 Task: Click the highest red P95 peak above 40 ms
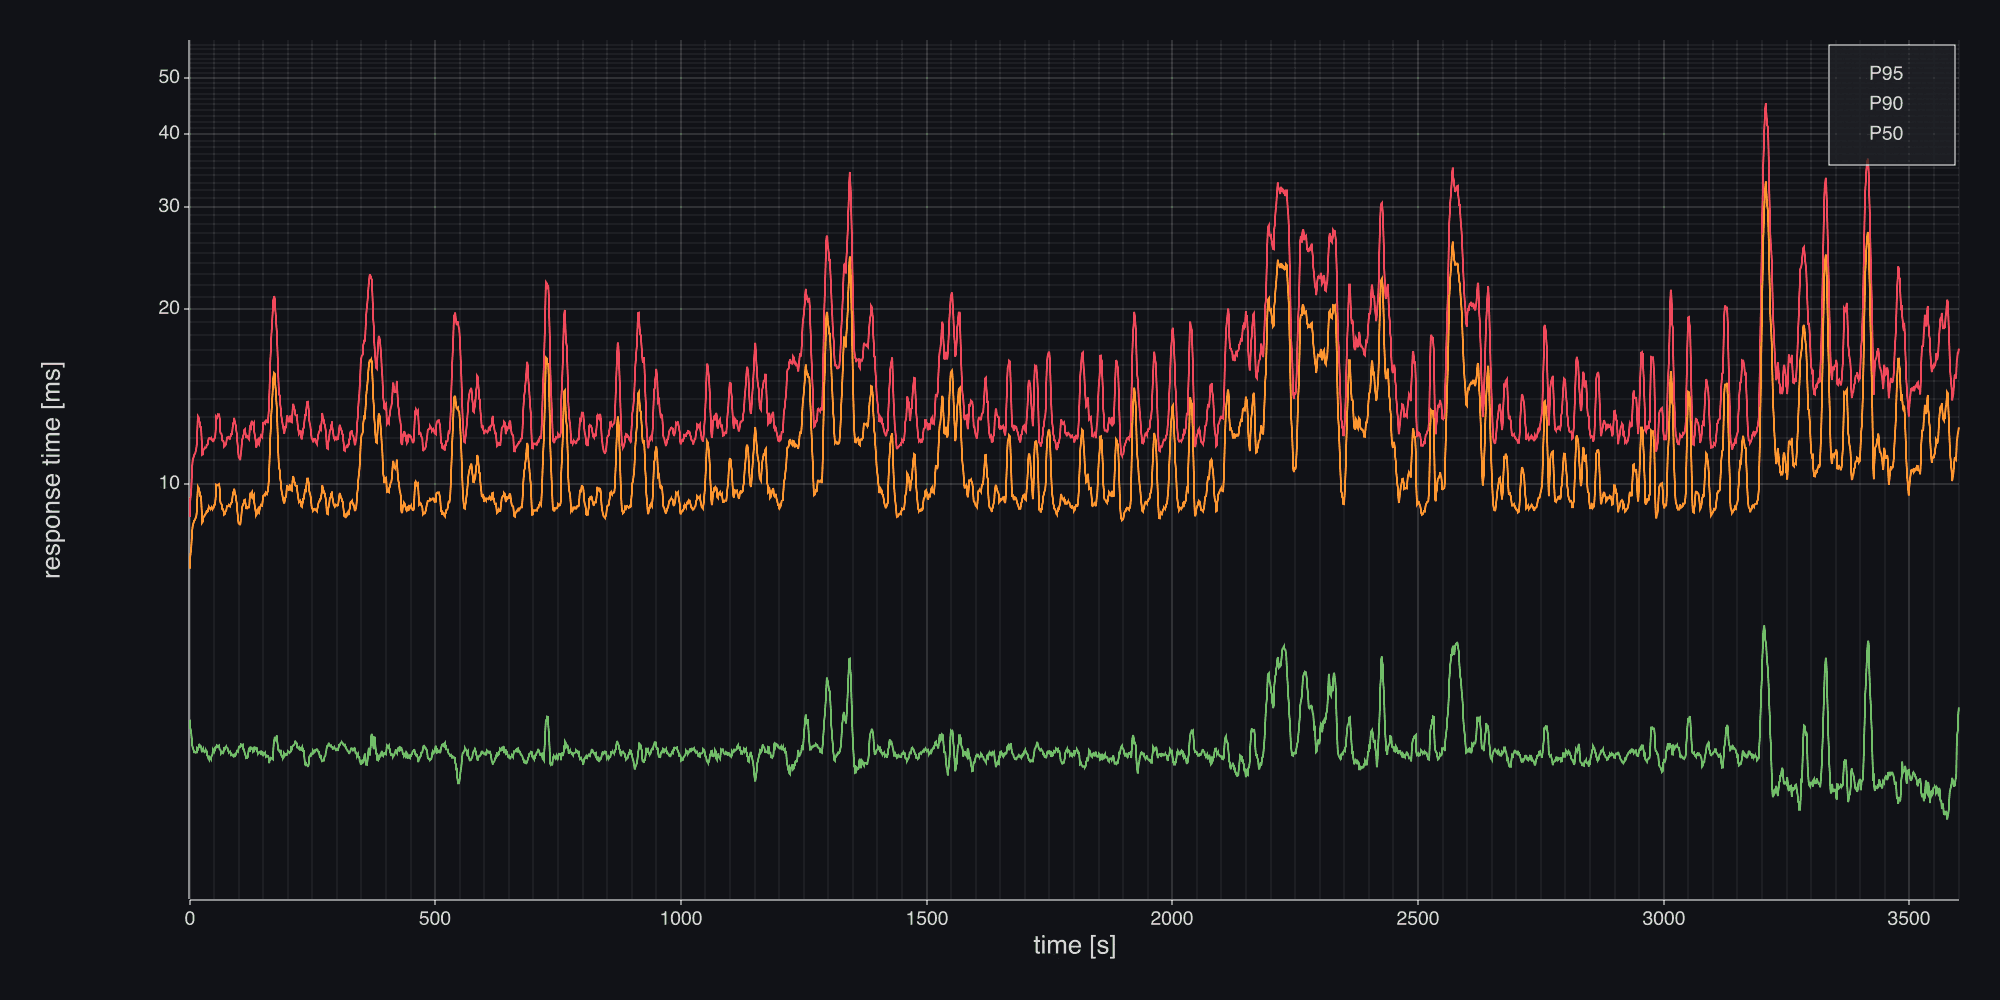pyautogui.click(x=1765, y=105)
